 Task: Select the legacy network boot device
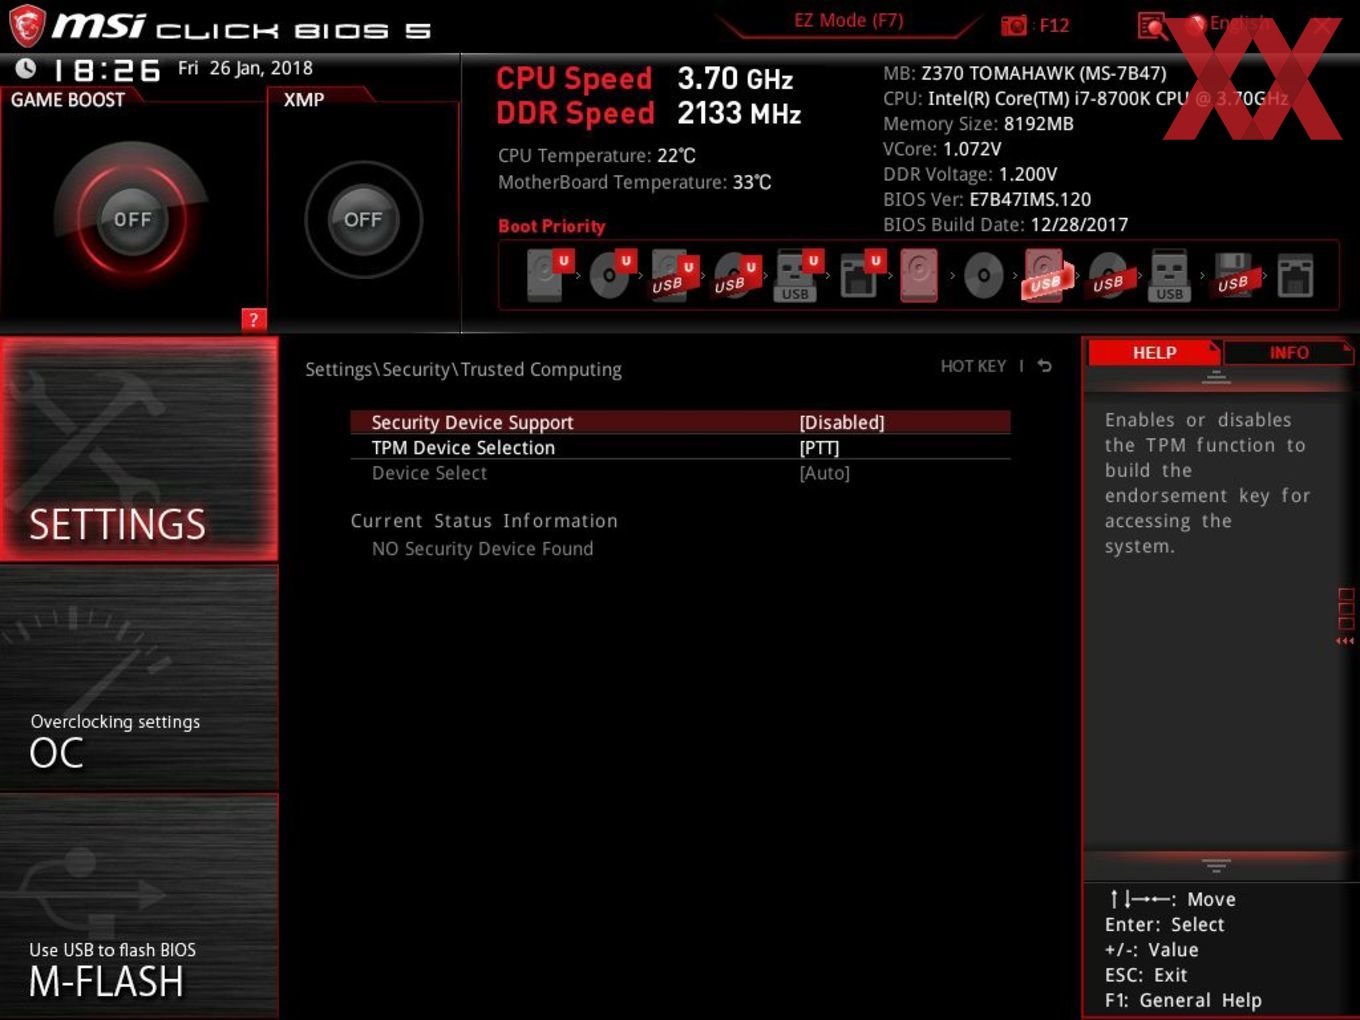1295,275
